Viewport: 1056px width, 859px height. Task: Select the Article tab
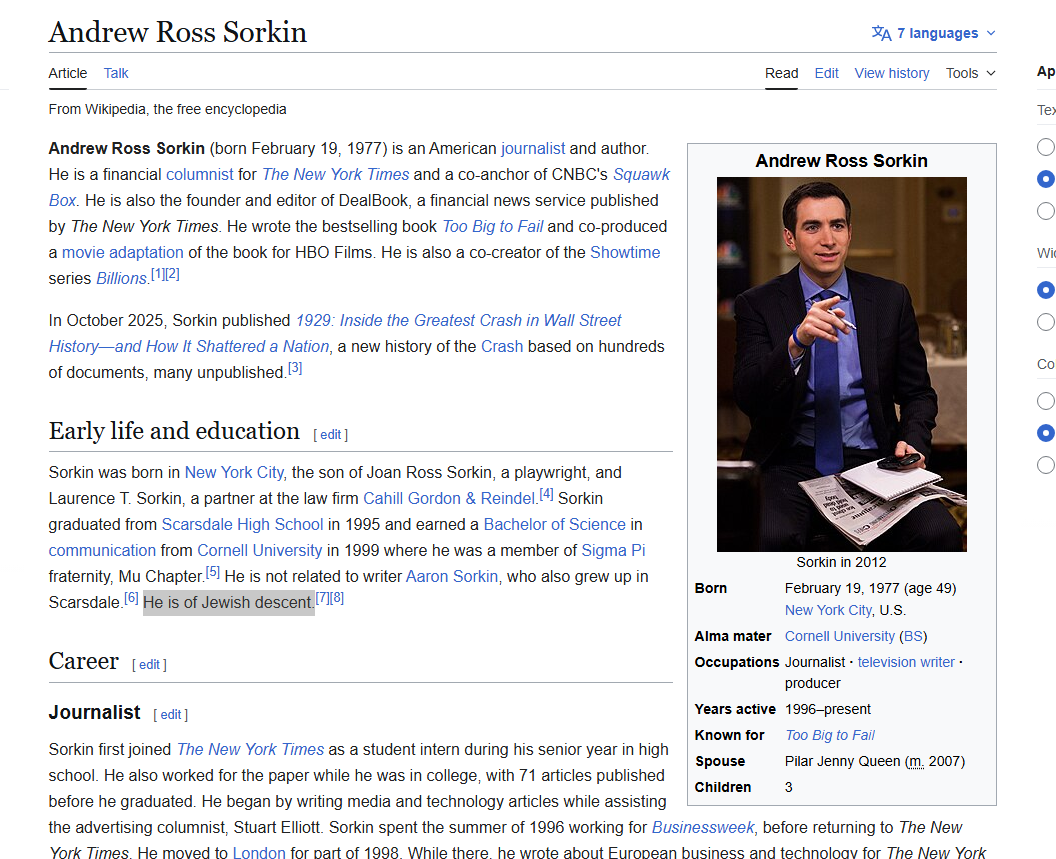pyautogui.click(x=67, y=73)
